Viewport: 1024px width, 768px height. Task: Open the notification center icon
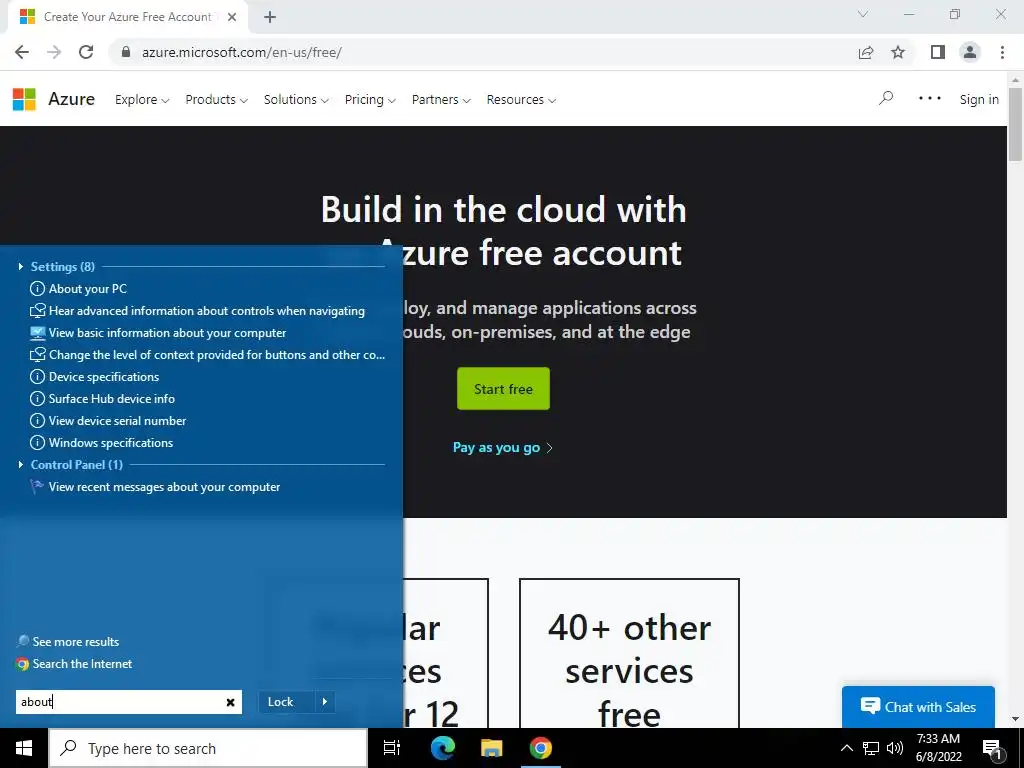[x=992, y=749]
